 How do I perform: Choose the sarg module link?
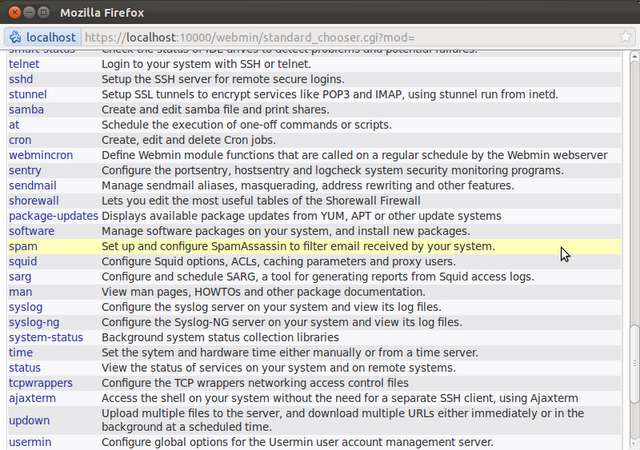pos(20,276)
